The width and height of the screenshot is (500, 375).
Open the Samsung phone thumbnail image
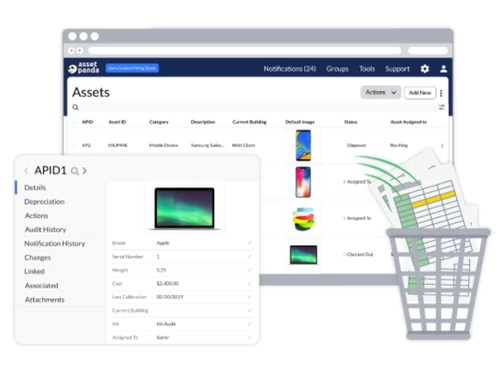[x=303, y=145]
